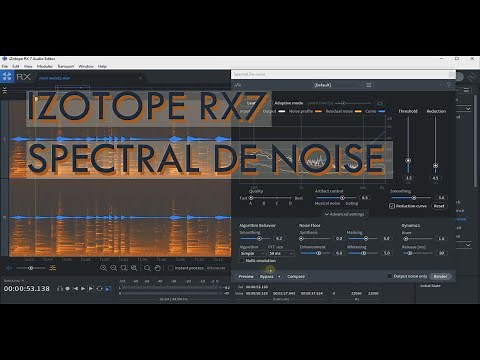Expand the right panel upper dropdown chevron

point(468,109)
